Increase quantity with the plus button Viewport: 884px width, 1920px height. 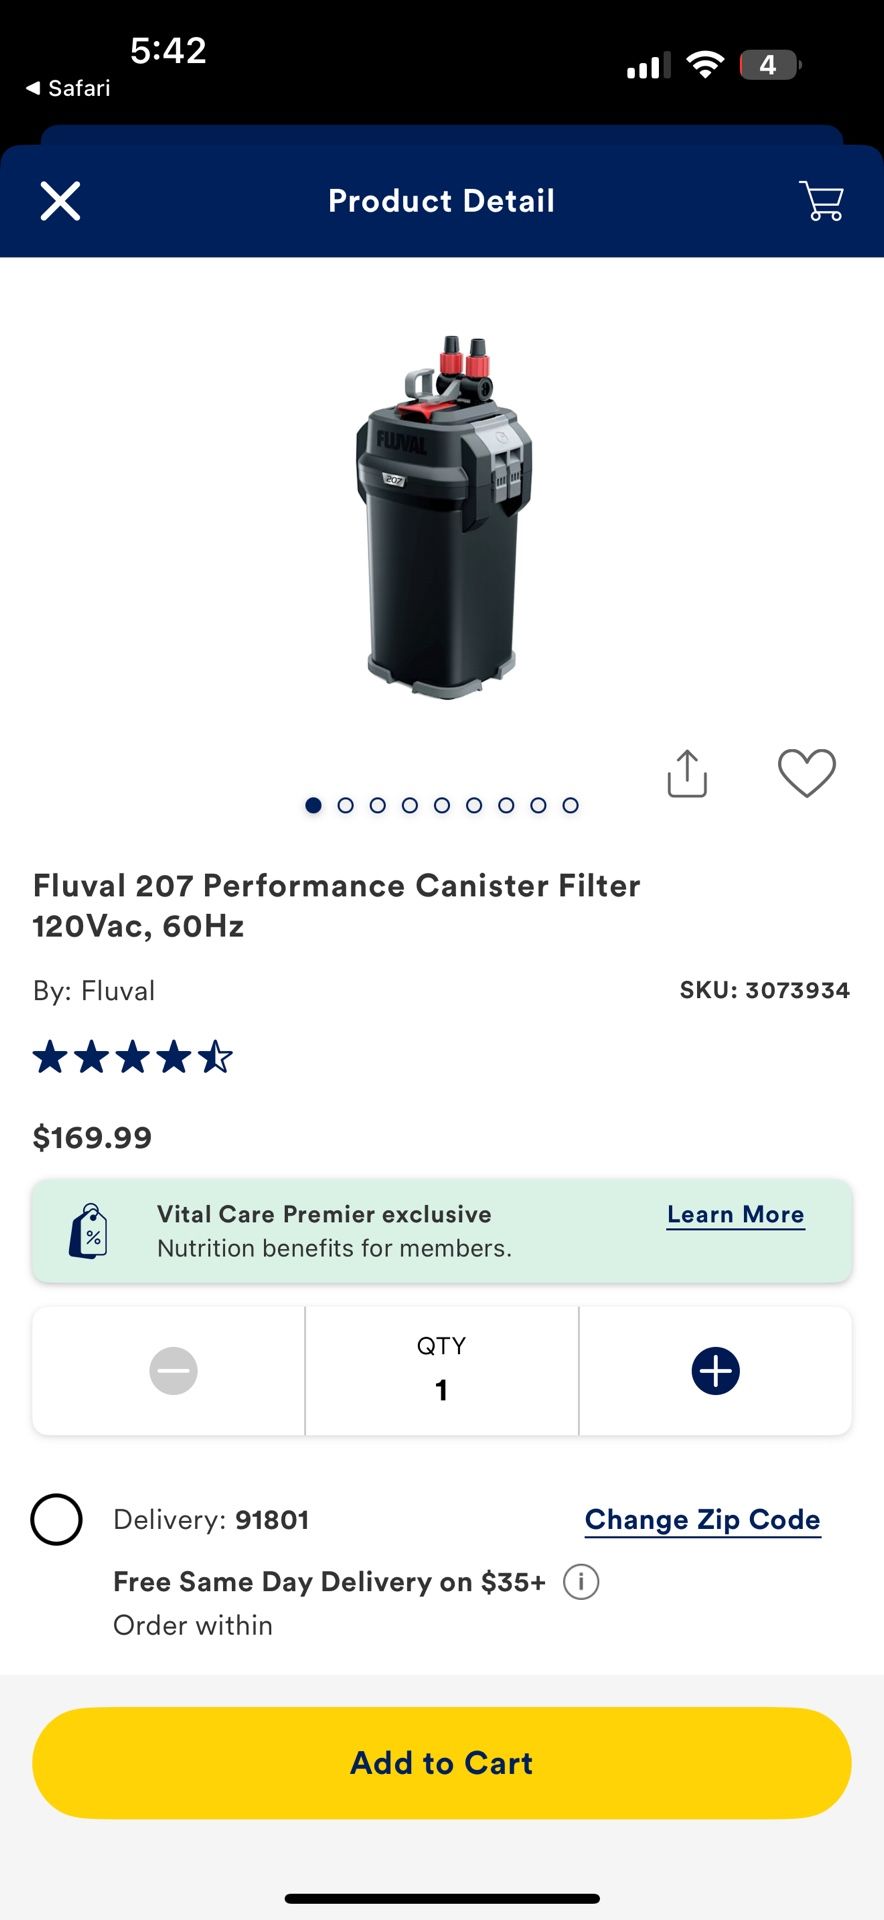[715, 1370]
